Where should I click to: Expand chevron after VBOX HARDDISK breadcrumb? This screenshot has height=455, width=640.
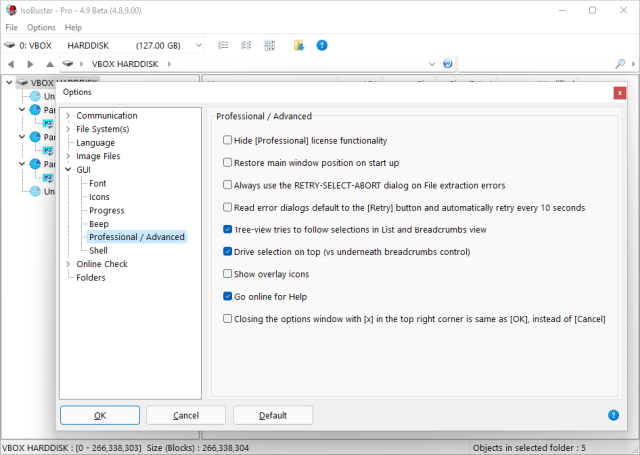pos(169,64)
